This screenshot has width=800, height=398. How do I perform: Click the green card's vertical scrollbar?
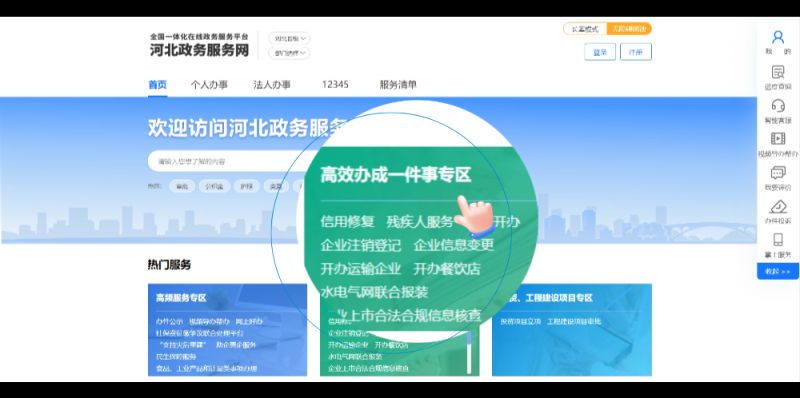(x=469, y=352)
